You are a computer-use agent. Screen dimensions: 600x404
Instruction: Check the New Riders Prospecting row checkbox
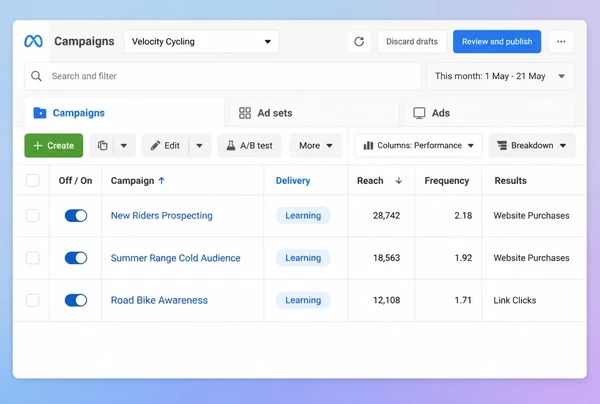[33, 215]
